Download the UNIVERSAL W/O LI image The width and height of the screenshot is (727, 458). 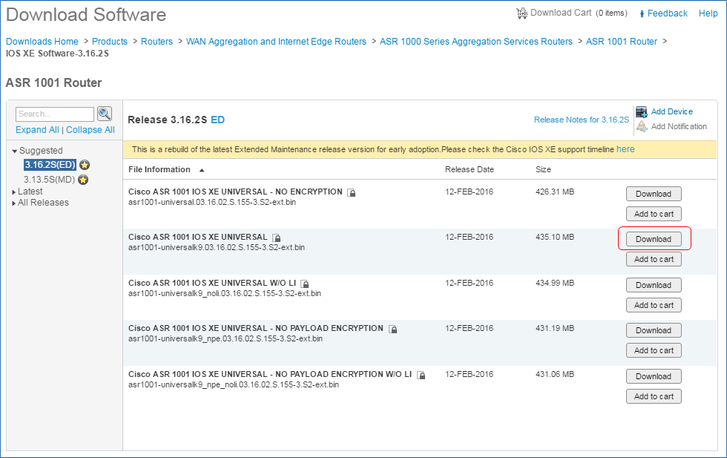654,285
